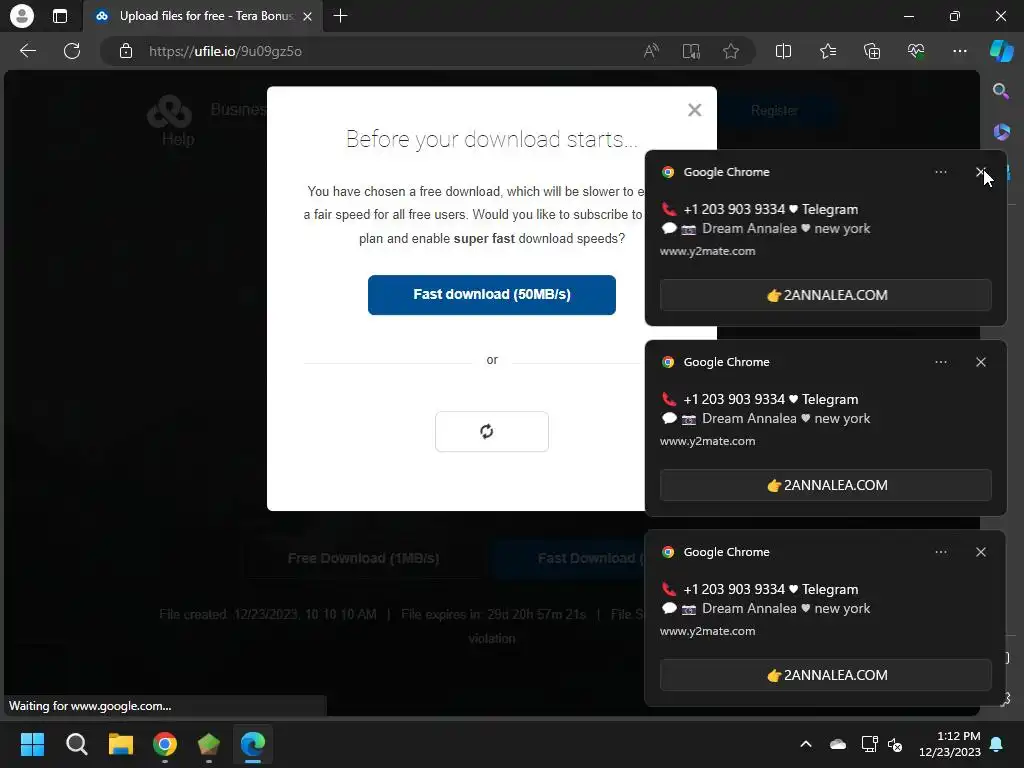Viewport: 1024px width, 768px height.
Task: Open Edge Collections panel
Action: pos(872,51)
